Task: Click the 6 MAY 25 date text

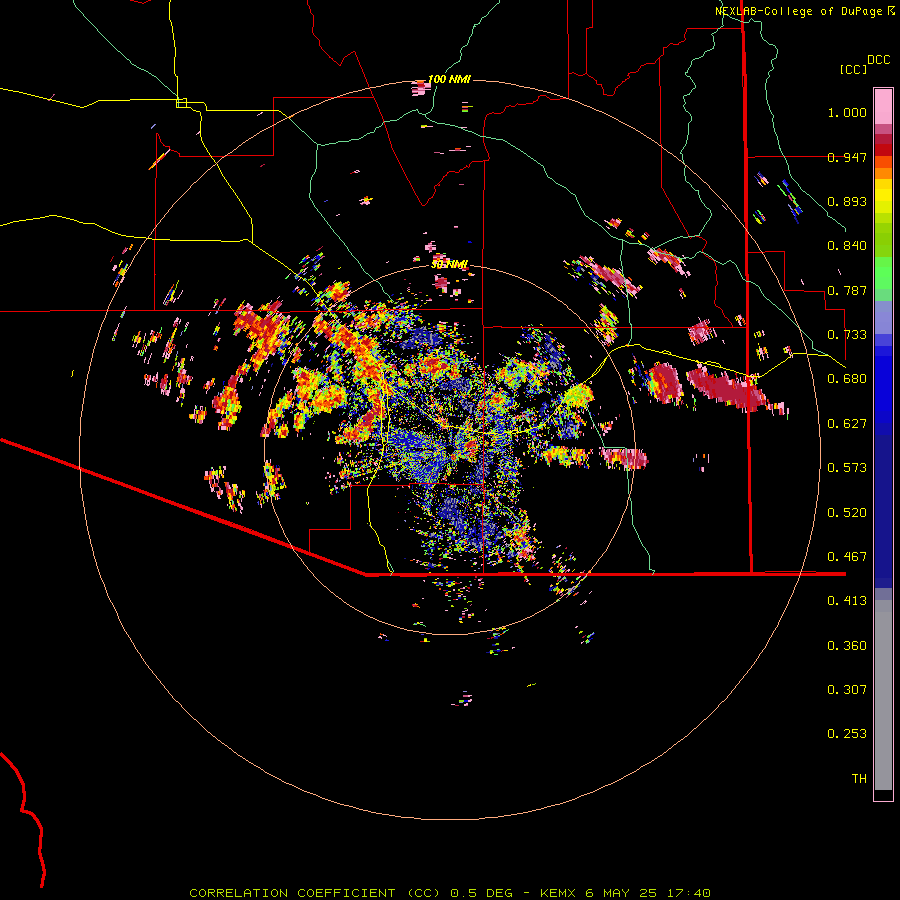Action: pyautogui.click(x=621, y=893)
